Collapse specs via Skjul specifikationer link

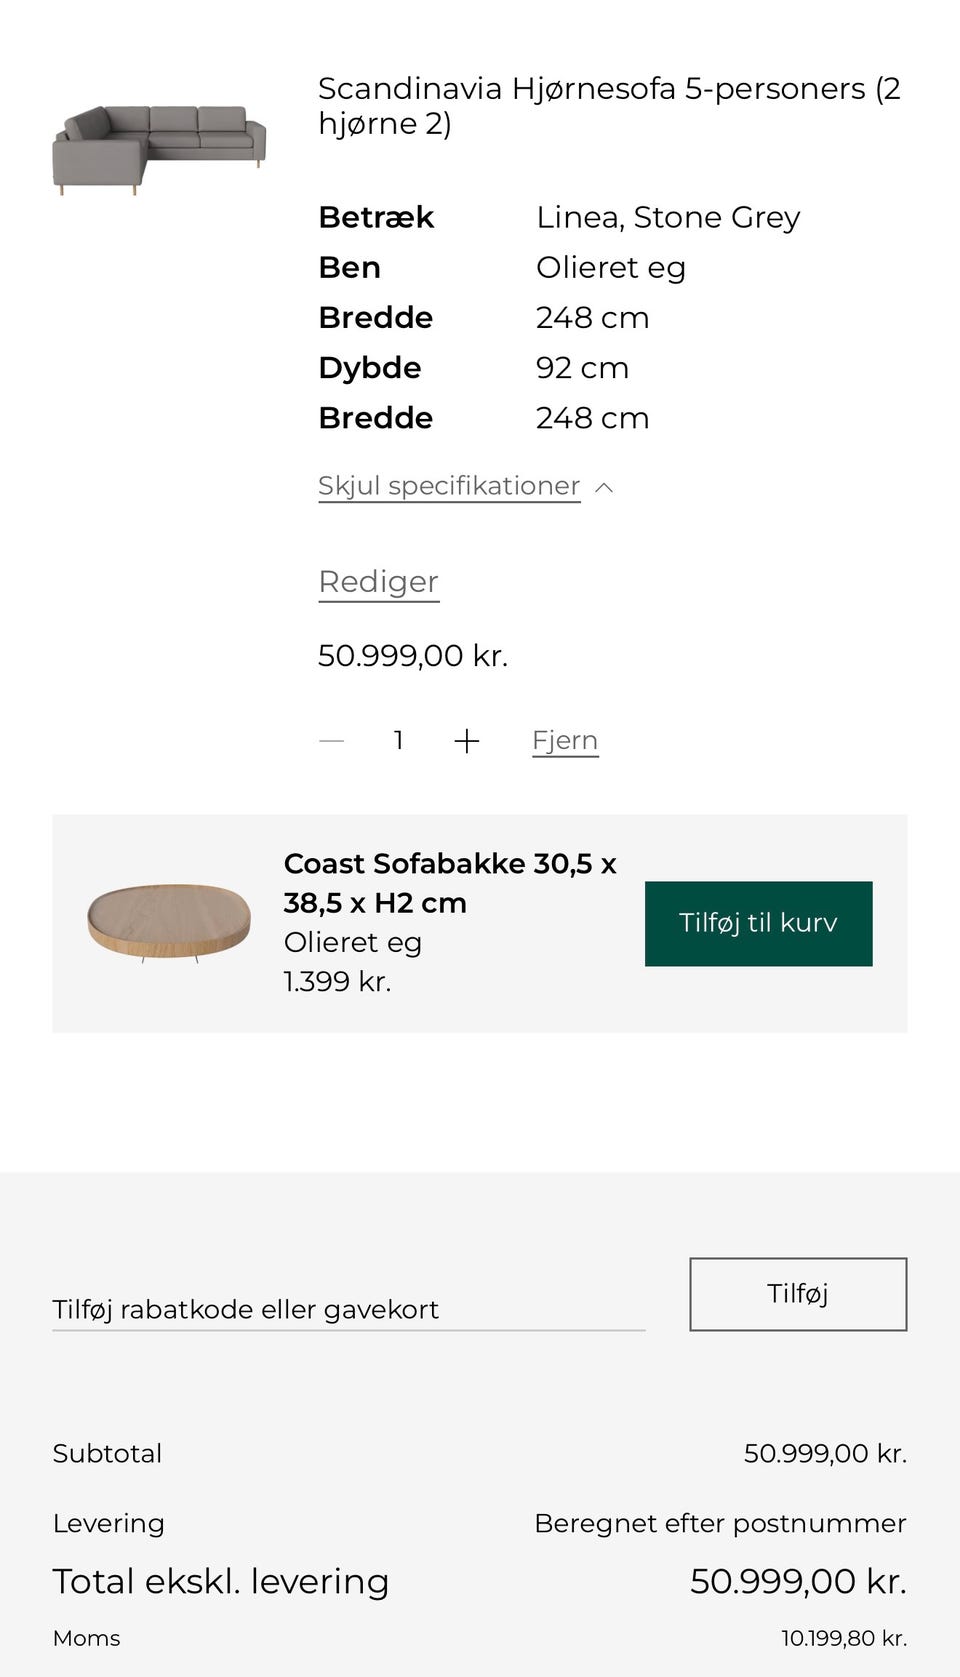449,486
